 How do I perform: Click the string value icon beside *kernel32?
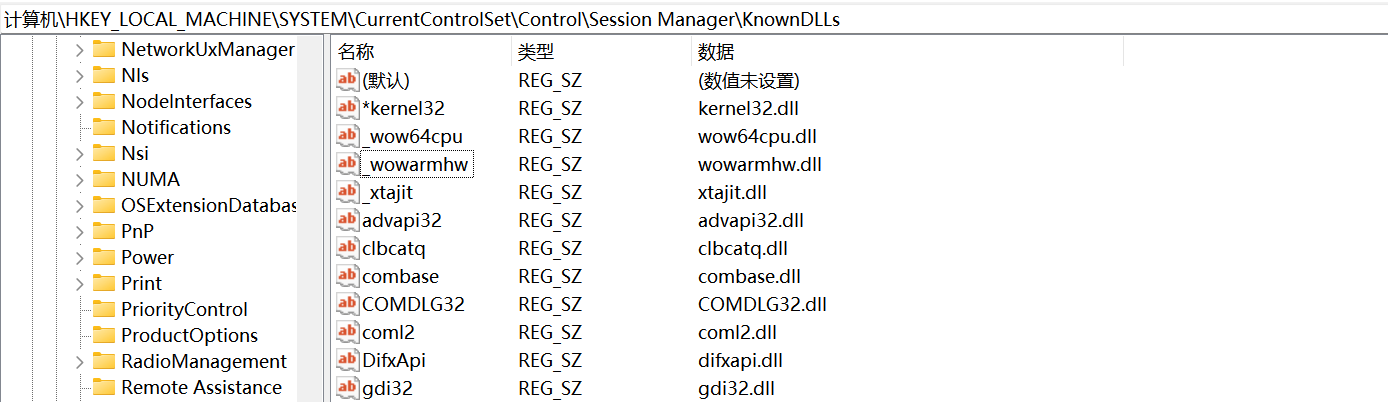coord(348,108)
